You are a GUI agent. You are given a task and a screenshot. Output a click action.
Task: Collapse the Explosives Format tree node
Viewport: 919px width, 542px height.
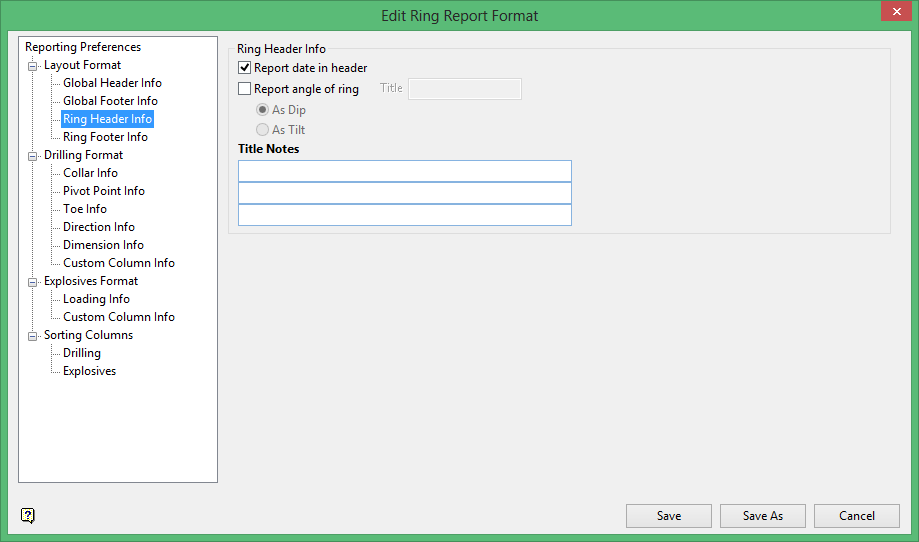click(33, 282)
